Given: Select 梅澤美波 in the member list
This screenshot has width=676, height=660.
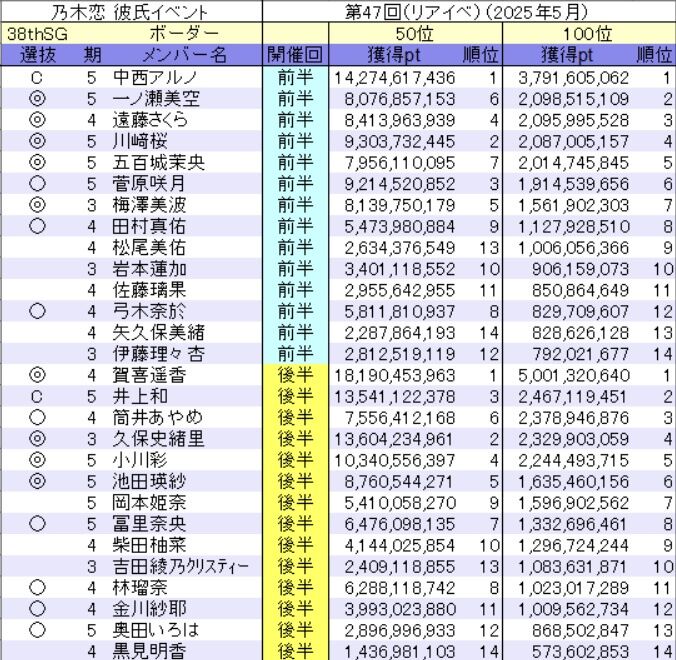Looking at the screenshot, I should 149,205.
